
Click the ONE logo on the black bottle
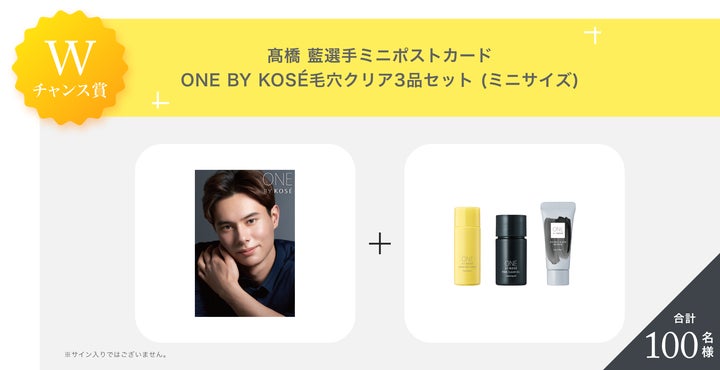pos(511,263)
